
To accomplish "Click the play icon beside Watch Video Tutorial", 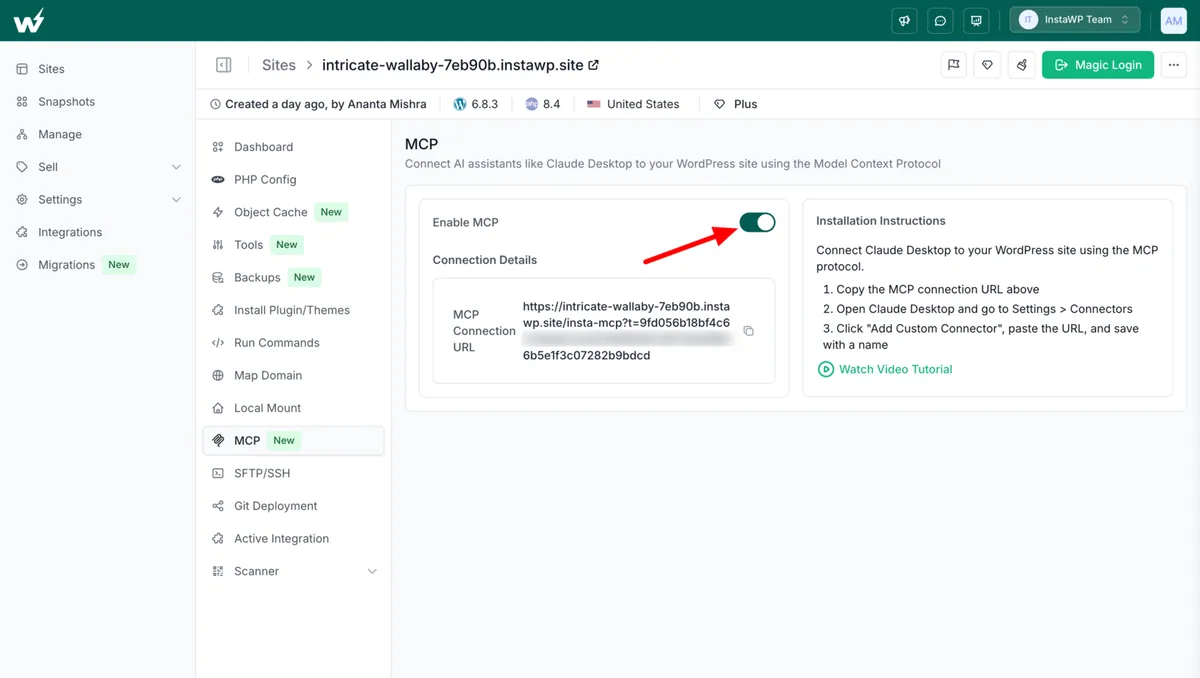I will pyautogui.click(x=826, y=369).
